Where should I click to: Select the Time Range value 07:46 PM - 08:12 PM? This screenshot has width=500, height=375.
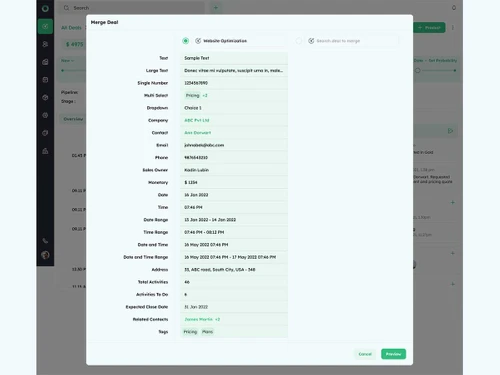click(x=204, y=232)
